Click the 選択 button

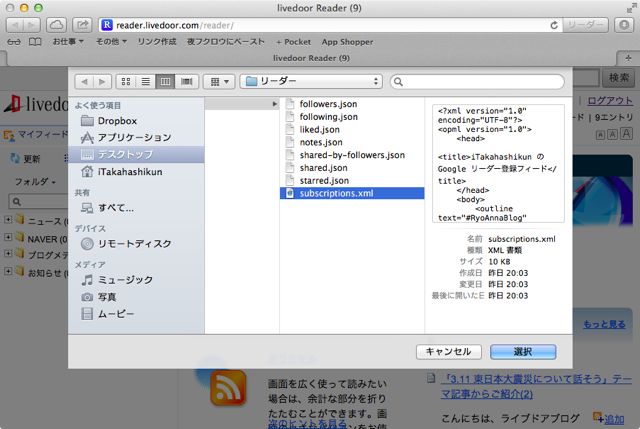[523, 352]
